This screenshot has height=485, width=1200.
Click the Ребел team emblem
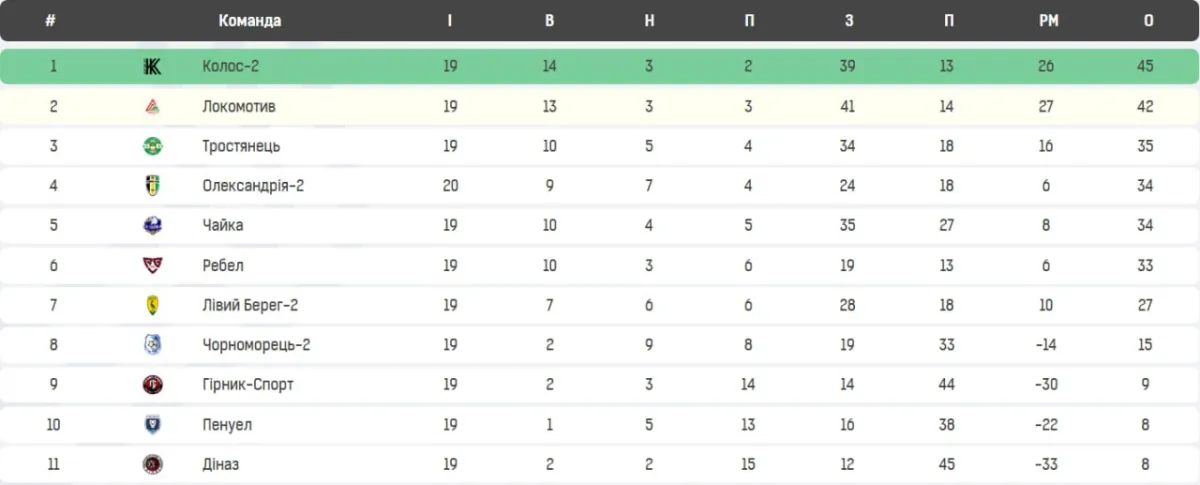[x=152, y=266]
